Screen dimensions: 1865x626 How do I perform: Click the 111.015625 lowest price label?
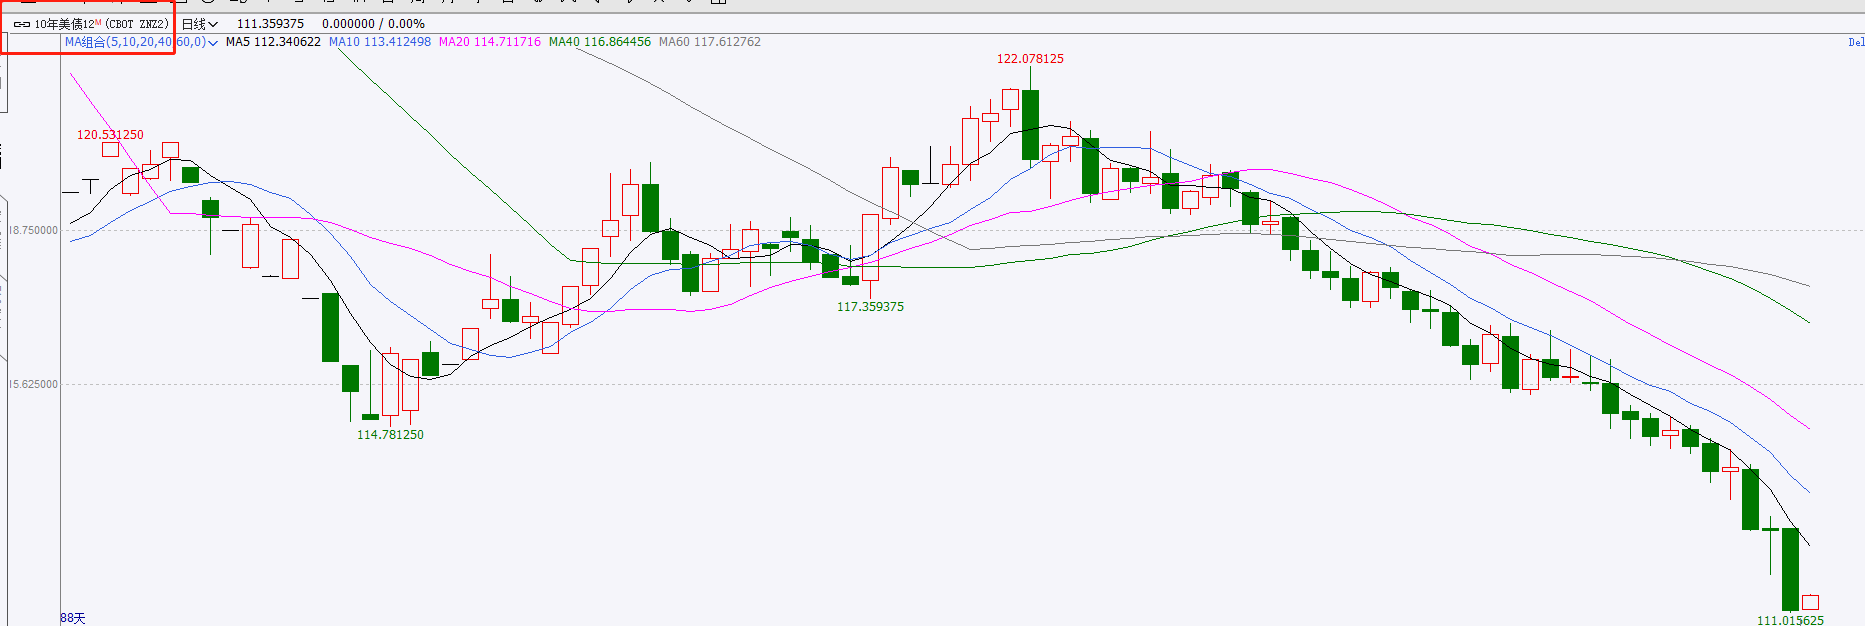pos(1790,620)
